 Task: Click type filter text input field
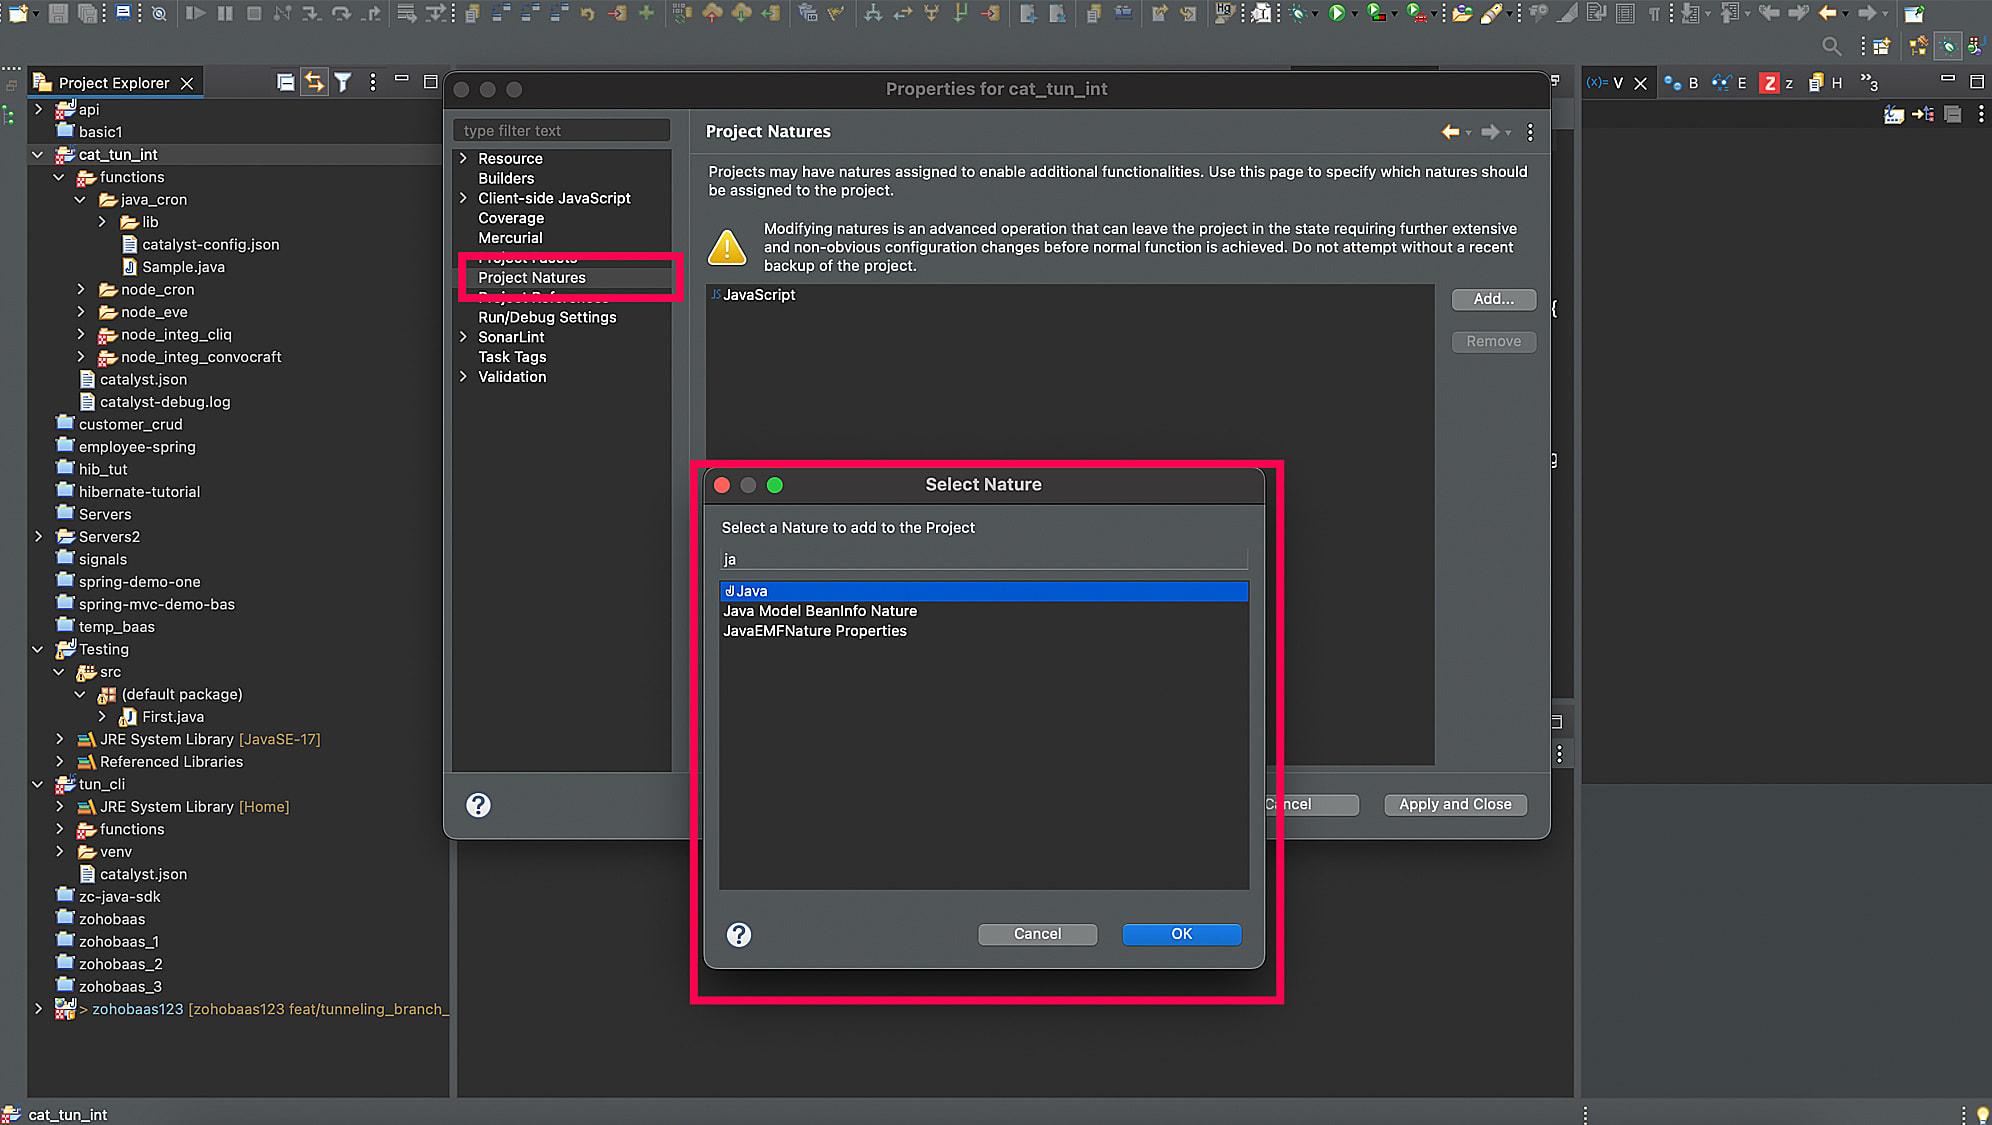(x=561, y=130)
